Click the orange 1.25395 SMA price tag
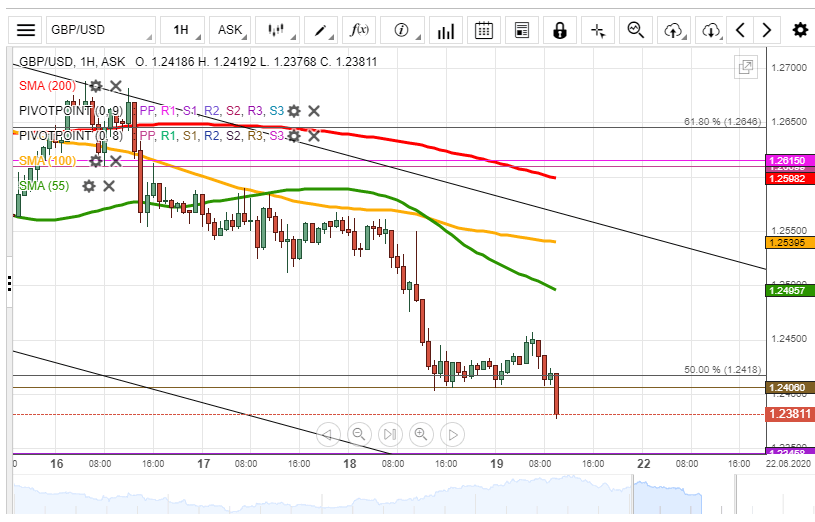815x522 pixels. pyautogui.click(x=790, y=243)
